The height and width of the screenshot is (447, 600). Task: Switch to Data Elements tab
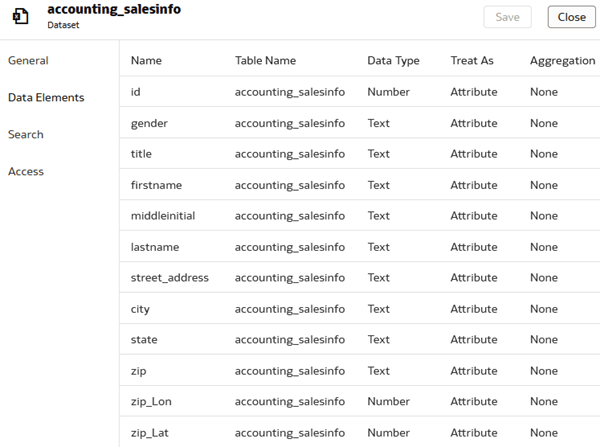click(46, 97)
